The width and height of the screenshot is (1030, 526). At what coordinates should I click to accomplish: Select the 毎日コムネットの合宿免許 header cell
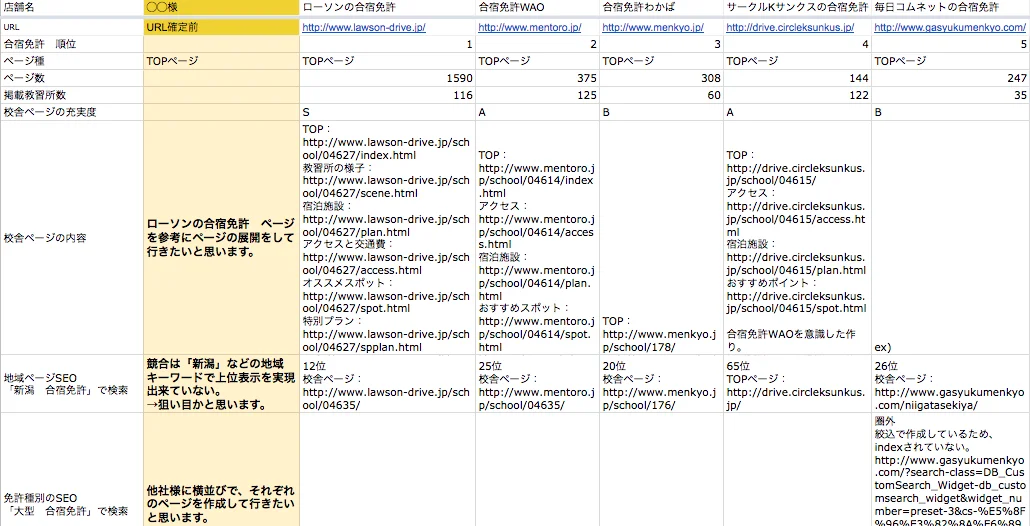951,8
